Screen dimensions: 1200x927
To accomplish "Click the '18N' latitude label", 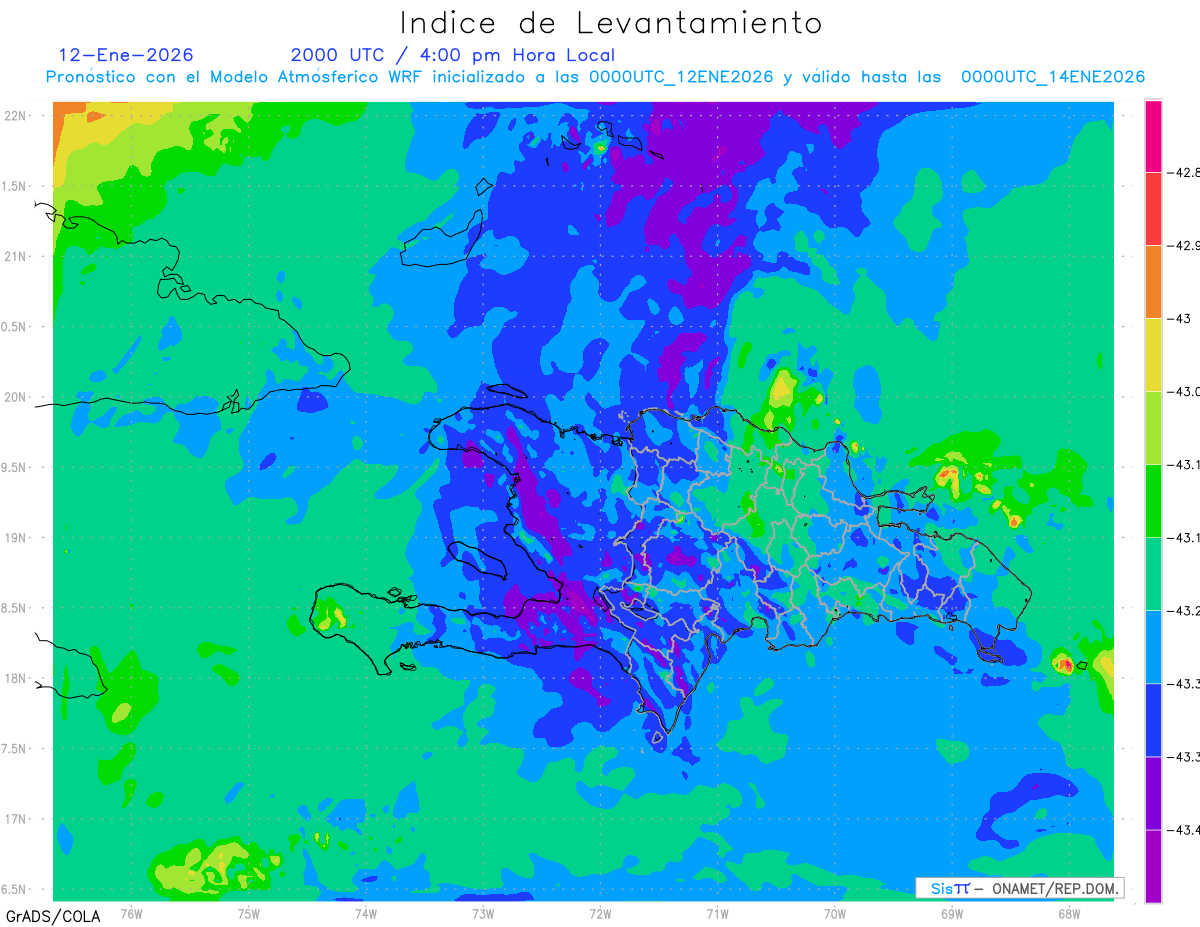I will tap(16, 679).
